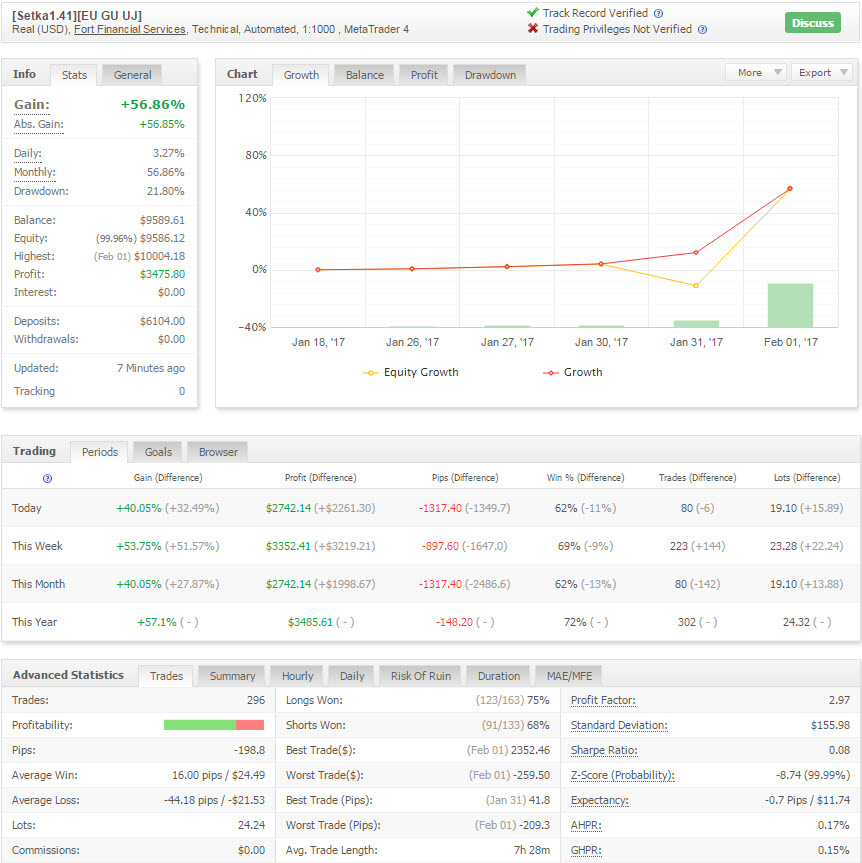This screenshot has height=863, width=862.
Task: Toggle the Growth legend entry
Action: 572,373
